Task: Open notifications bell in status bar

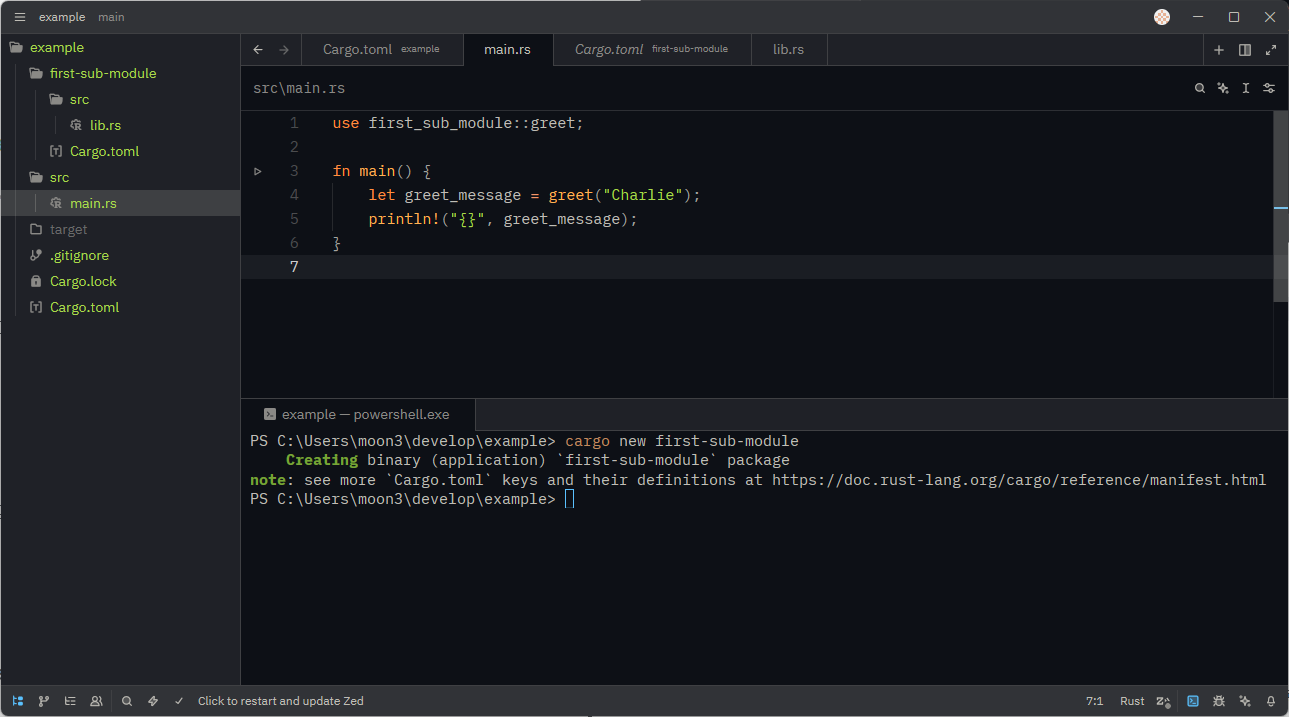Action: 1271,701
